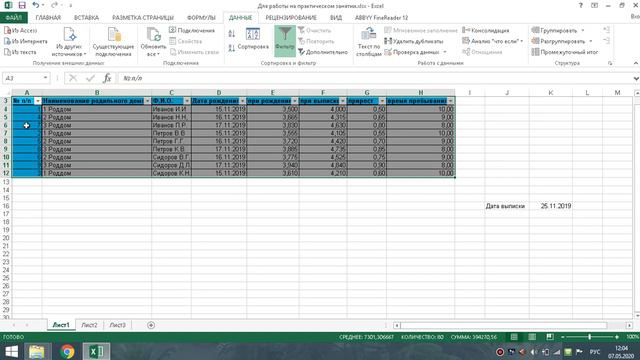This screenshot has height=360, width=640.
Task: Switch to Page Break Preview
Action: (x=550, y=337)
